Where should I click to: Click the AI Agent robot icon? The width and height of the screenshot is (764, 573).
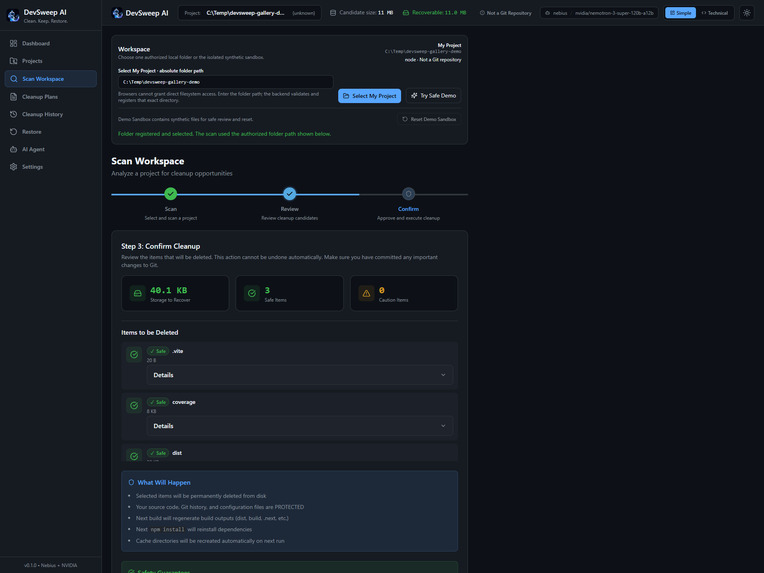14,149
